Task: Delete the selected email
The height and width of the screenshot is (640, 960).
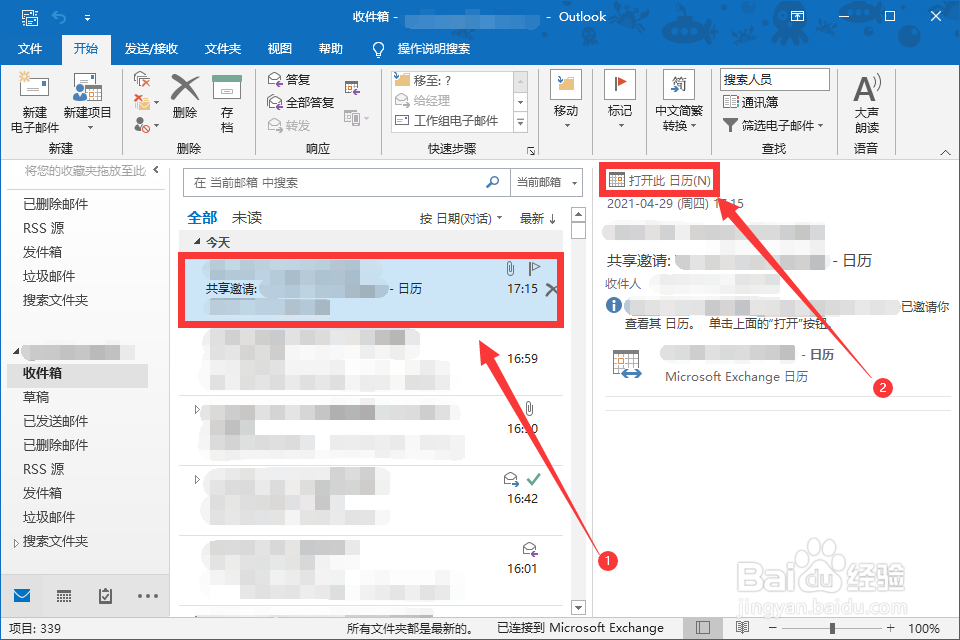Action: coord(185,97)
